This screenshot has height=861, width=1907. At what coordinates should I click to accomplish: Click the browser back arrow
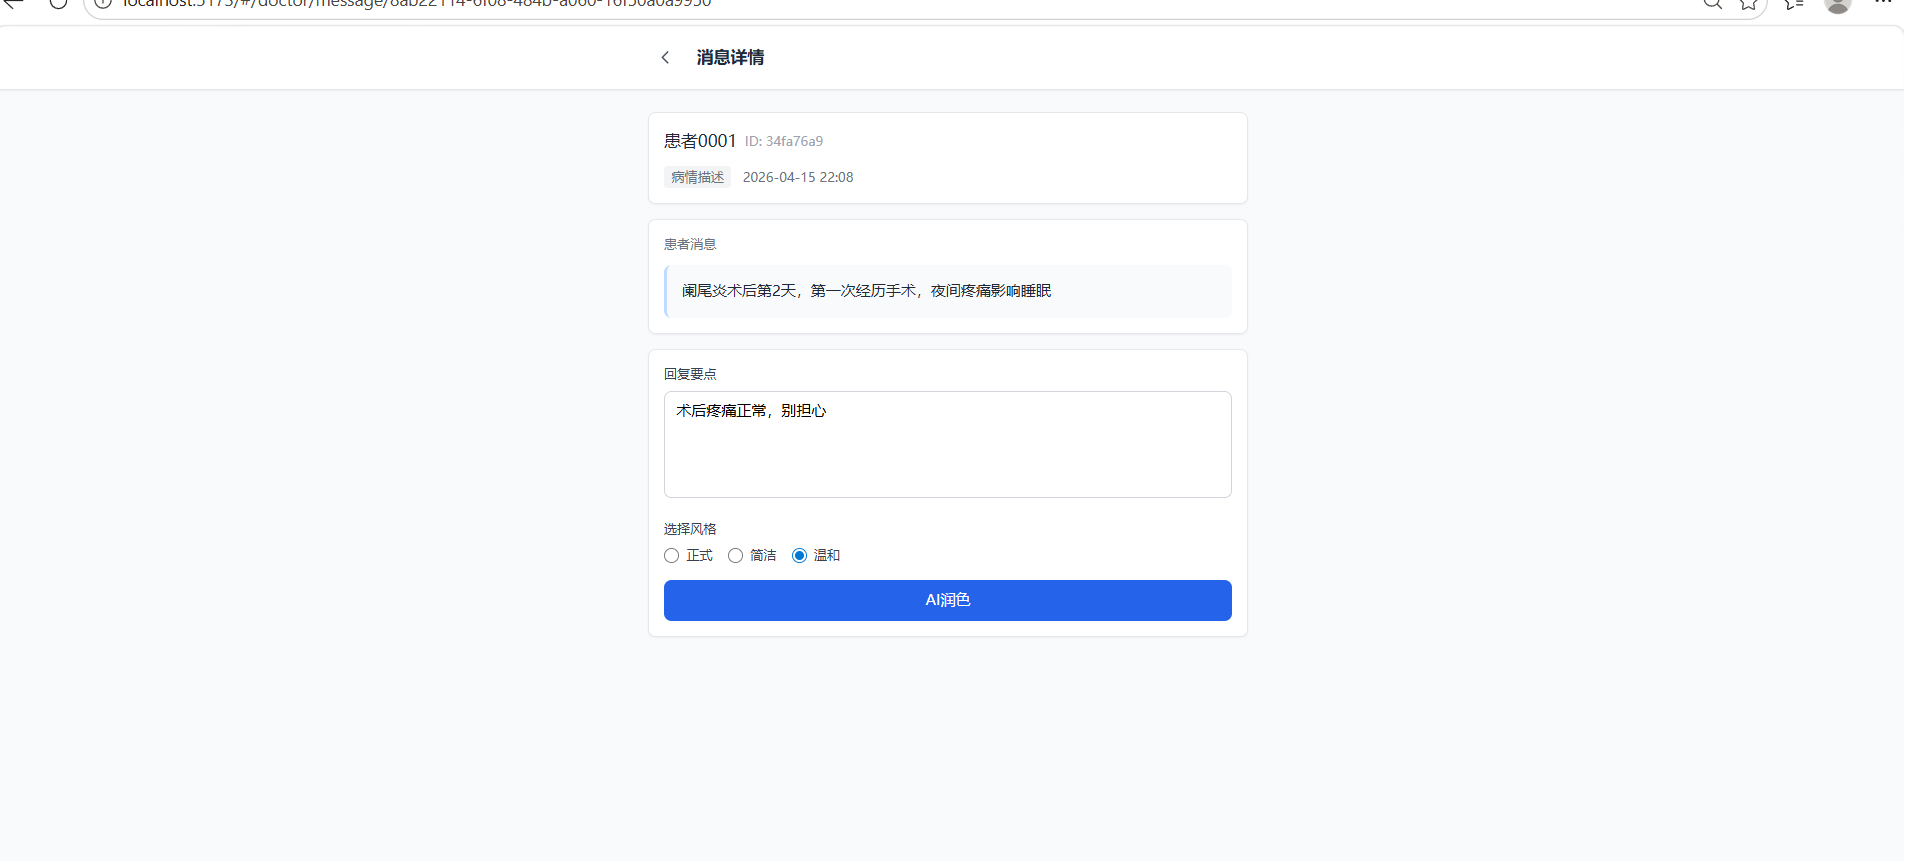(x=14, y=3)
